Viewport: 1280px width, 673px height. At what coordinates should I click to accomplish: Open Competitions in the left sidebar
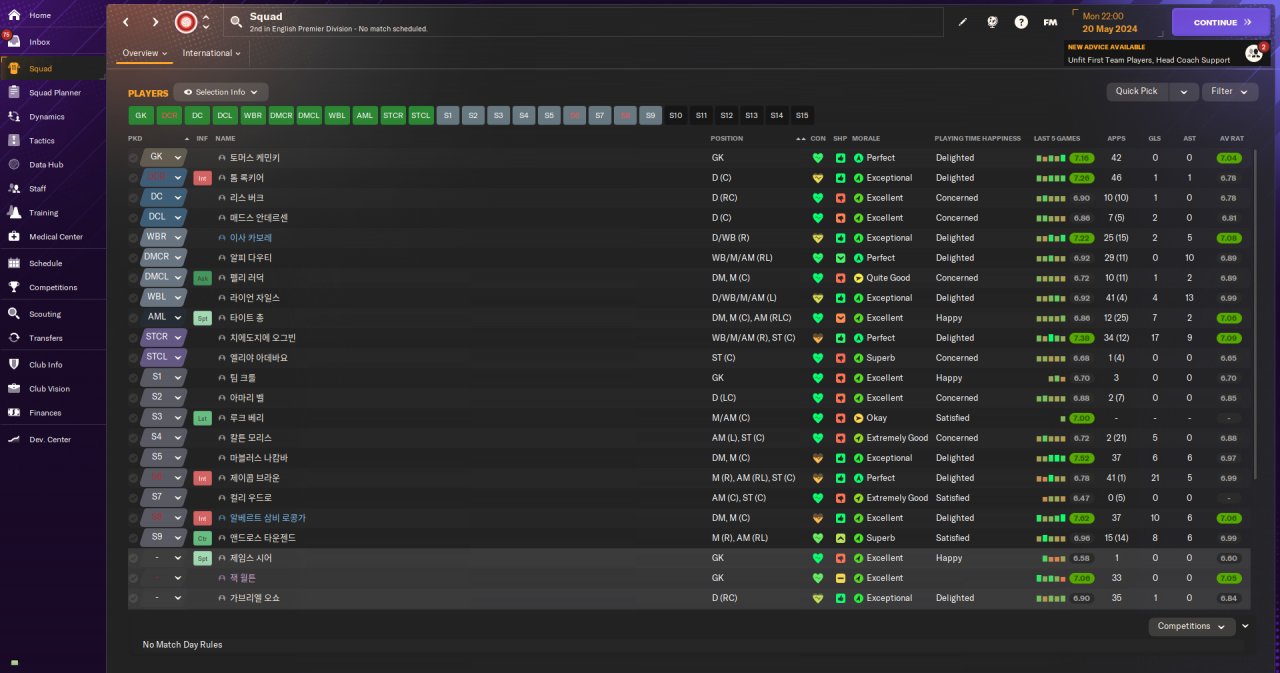coord(52,288)
